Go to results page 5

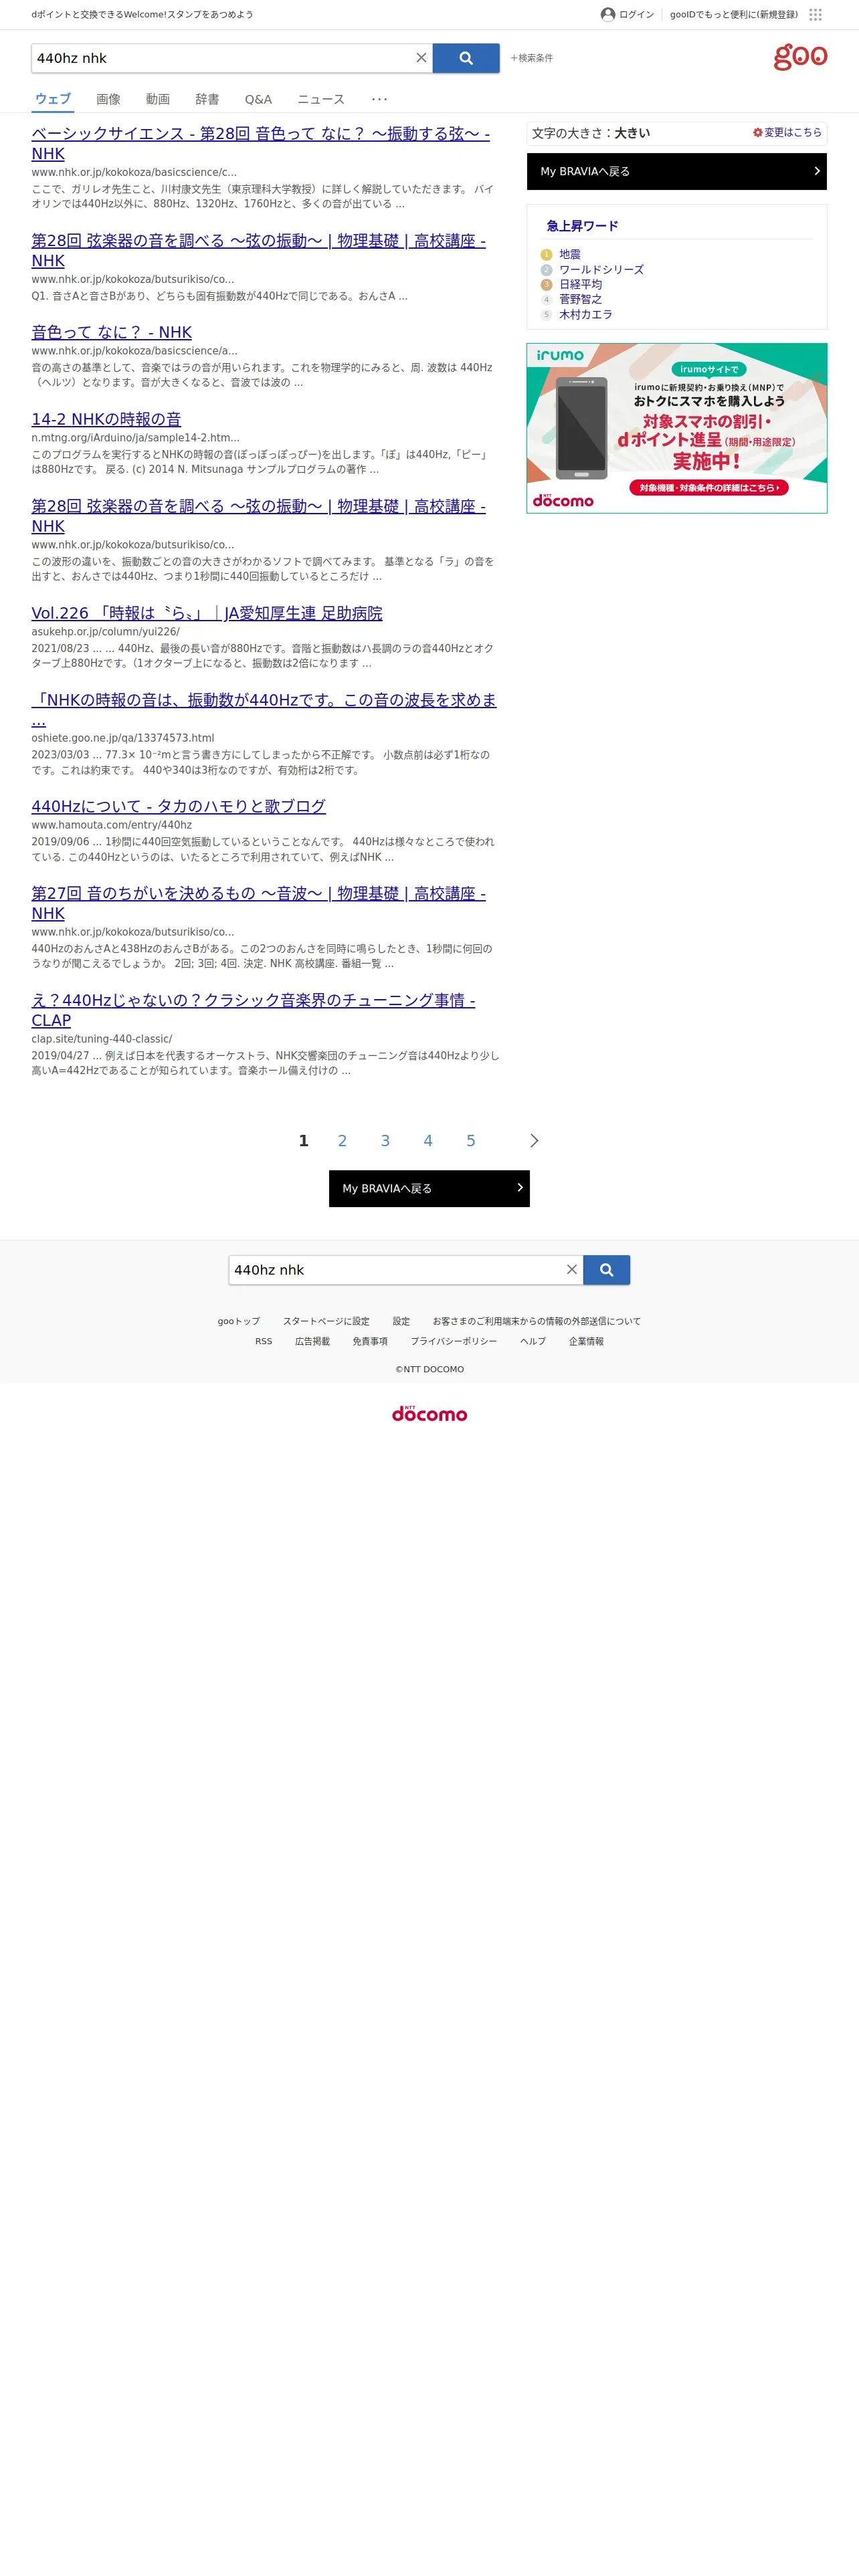point(471,1140)
